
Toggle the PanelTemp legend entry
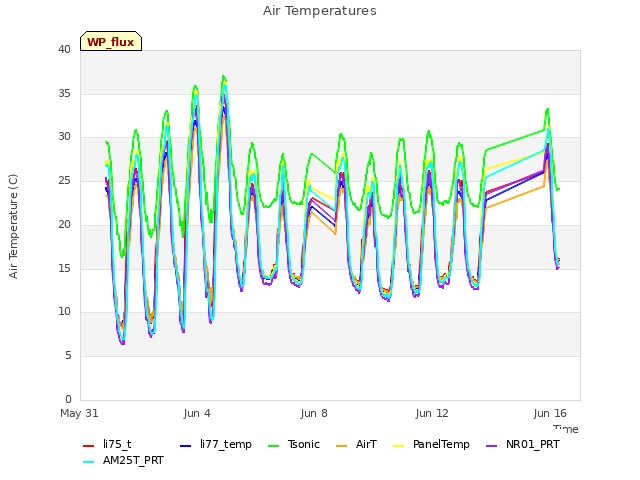[431, 444]
